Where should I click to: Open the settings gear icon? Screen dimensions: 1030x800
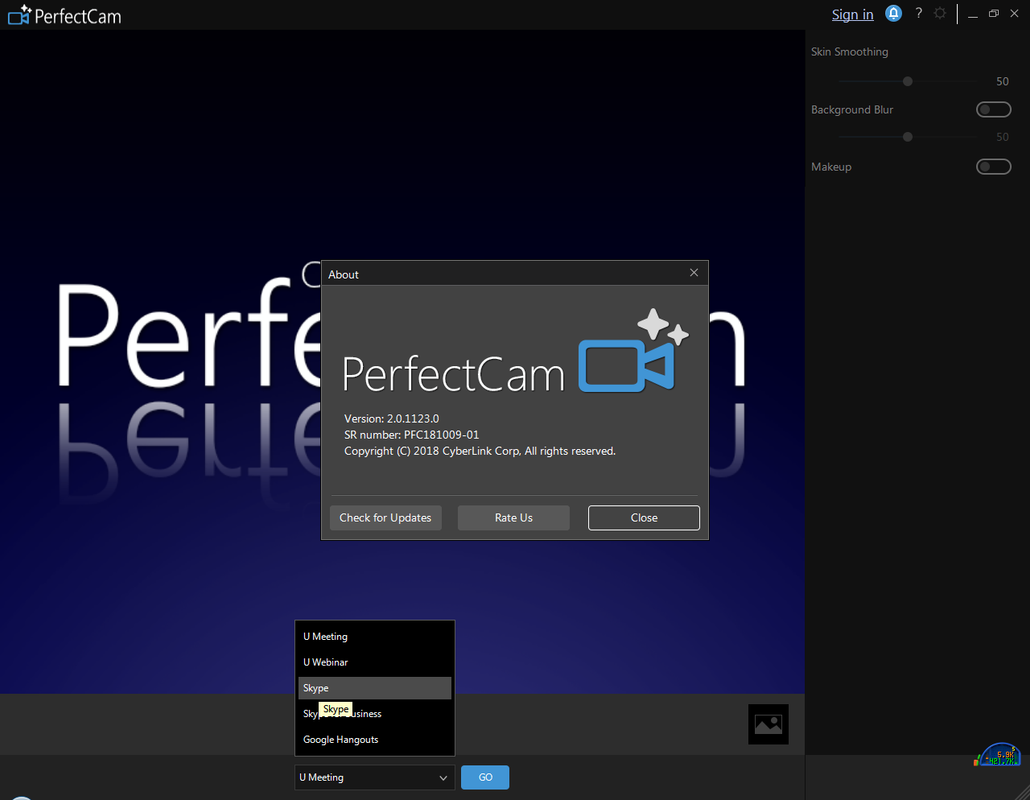[x=940, y=13]
